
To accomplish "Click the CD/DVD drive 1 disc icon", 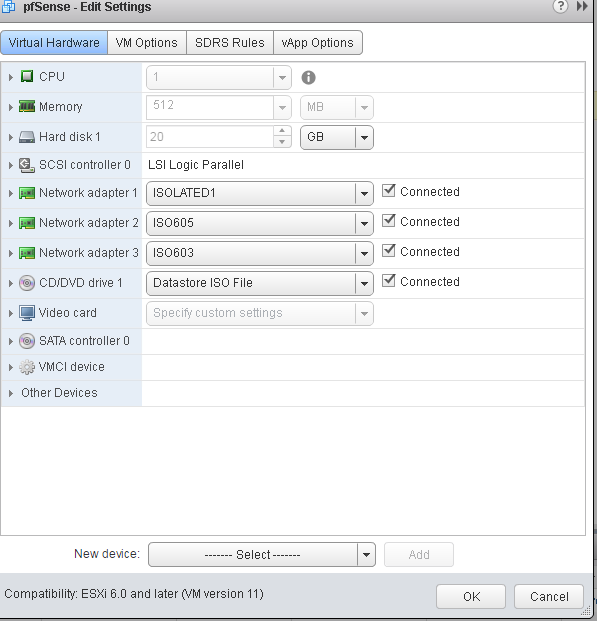I will 27,283.
